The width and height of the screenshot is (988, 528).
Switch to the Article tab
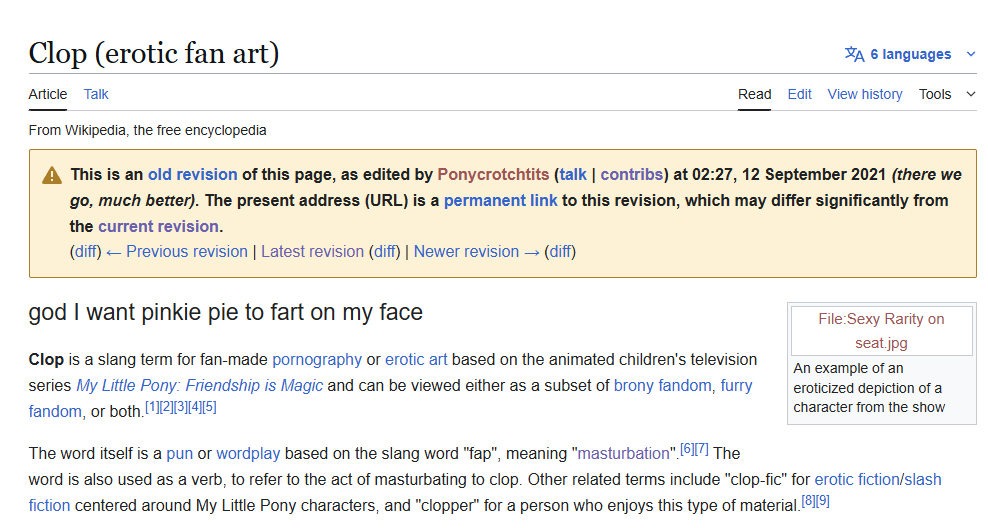[48, 94]
